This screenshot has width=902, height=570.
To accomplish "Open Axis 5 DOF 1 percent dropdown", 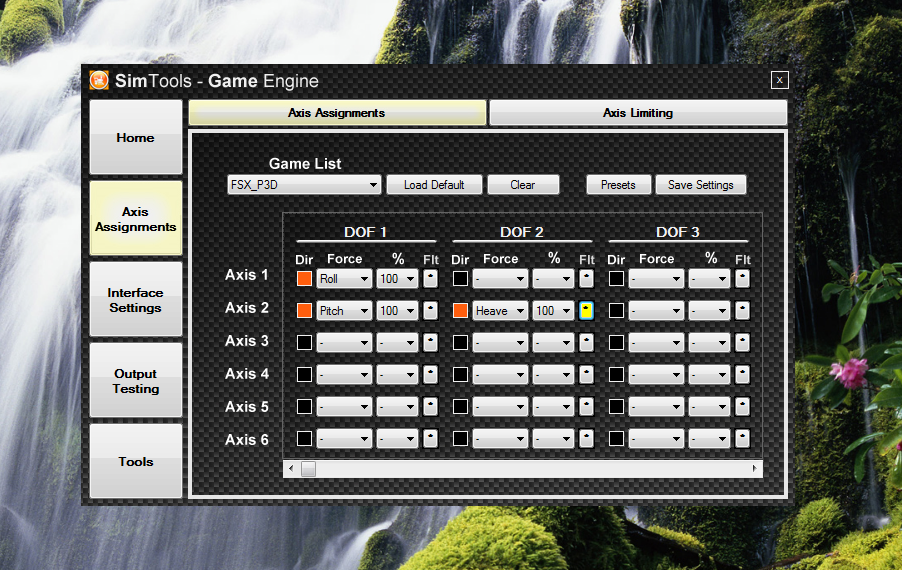I will click(x=398, y=407).
